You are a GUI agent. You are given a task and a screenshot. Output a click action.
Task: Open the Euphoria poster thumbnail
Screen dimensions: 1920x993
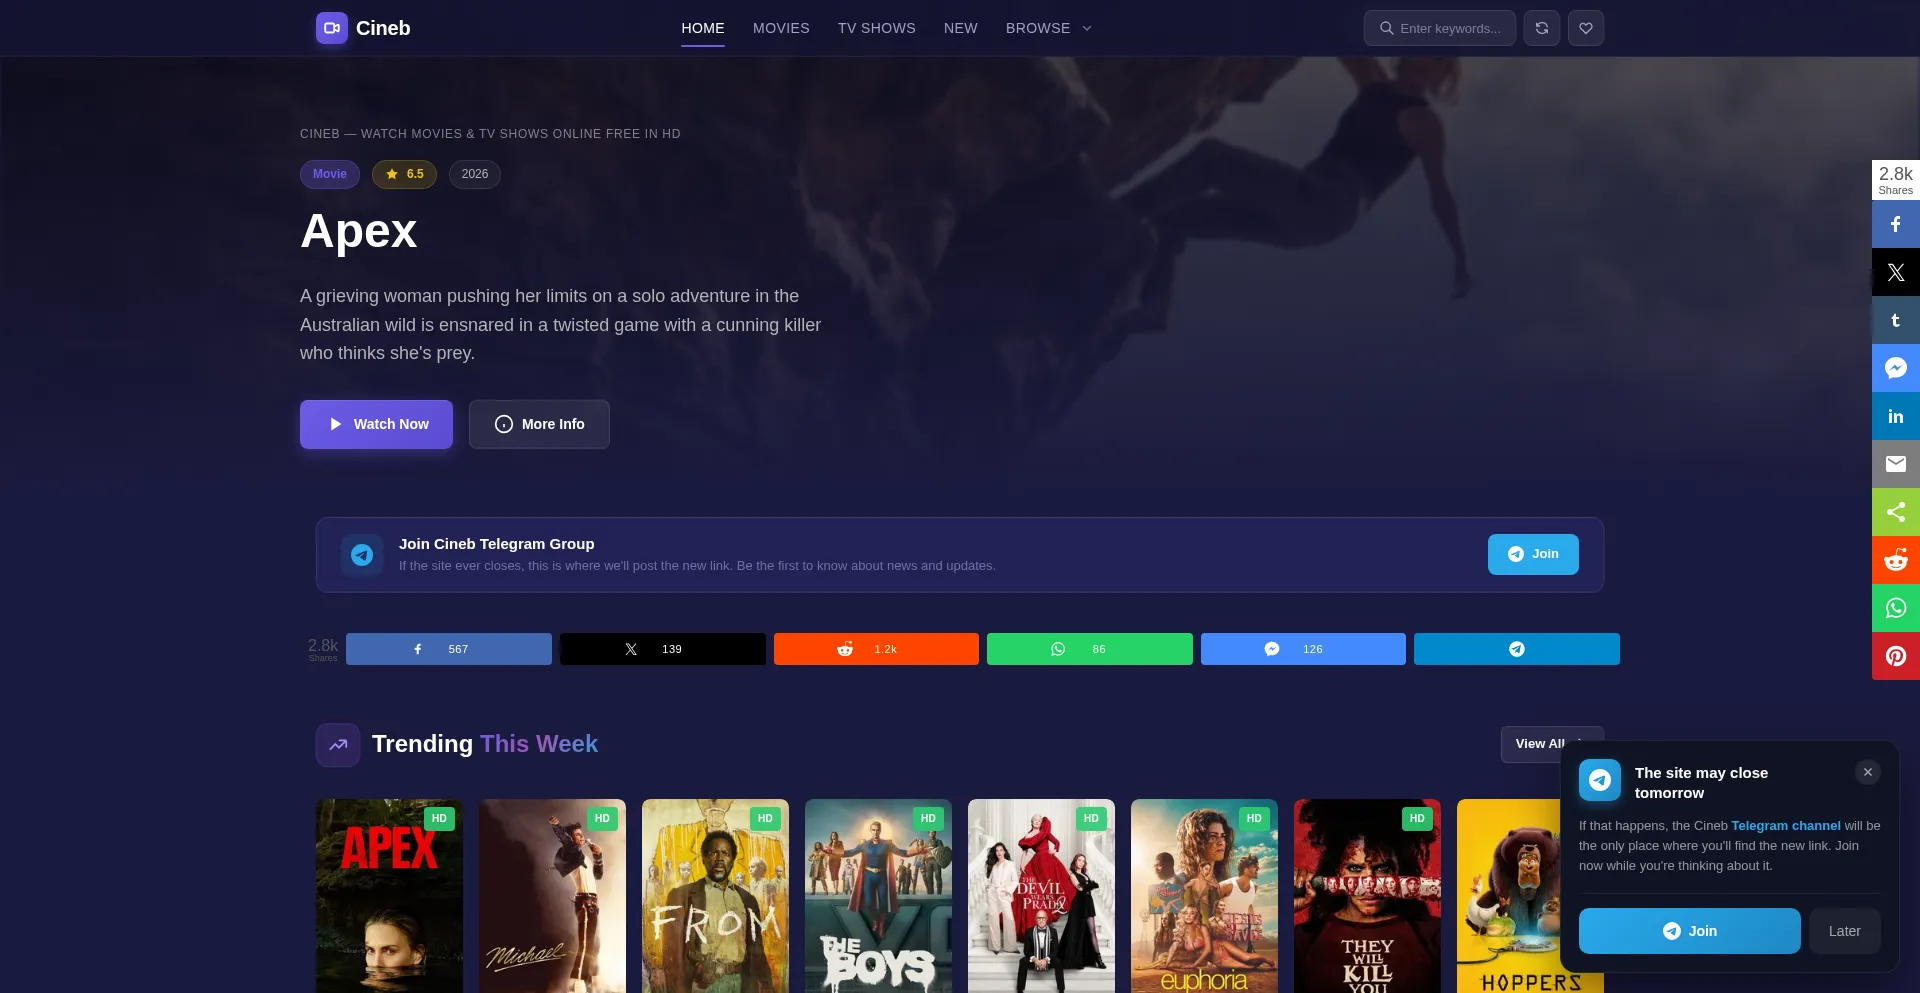(1204, 896)
